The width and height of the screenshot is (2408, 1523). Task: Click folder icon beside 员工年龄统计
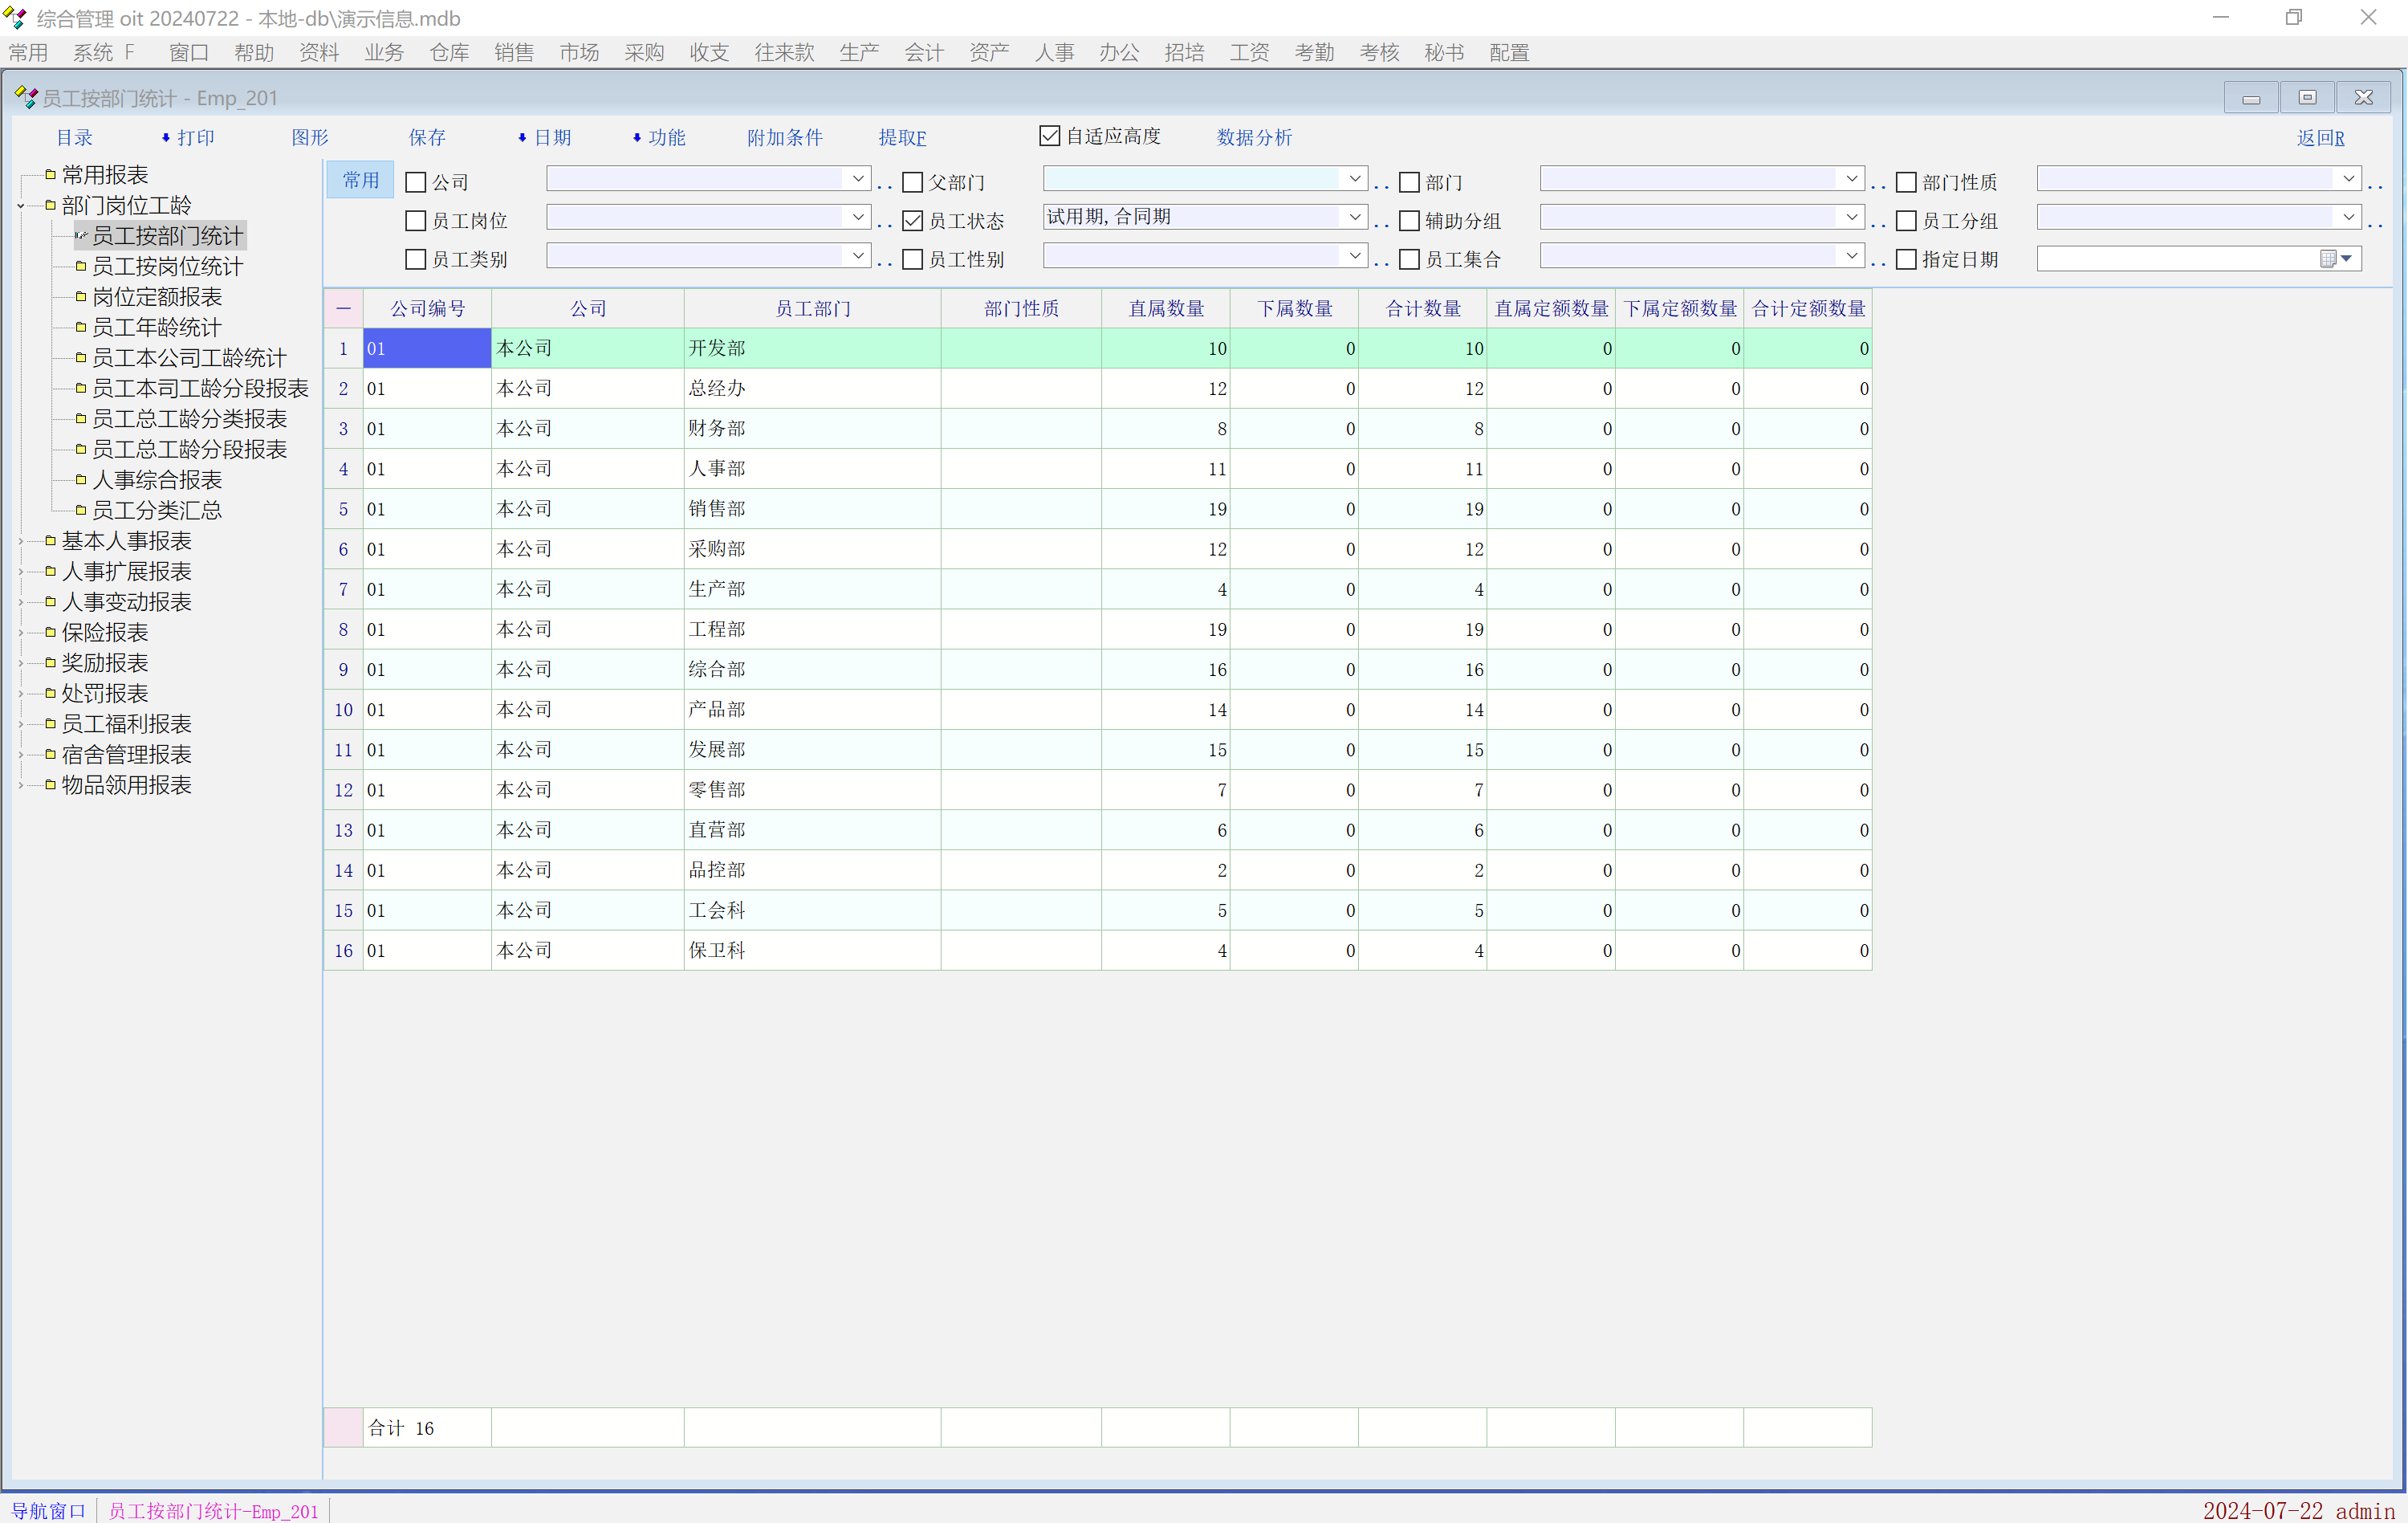click(81, 327)
